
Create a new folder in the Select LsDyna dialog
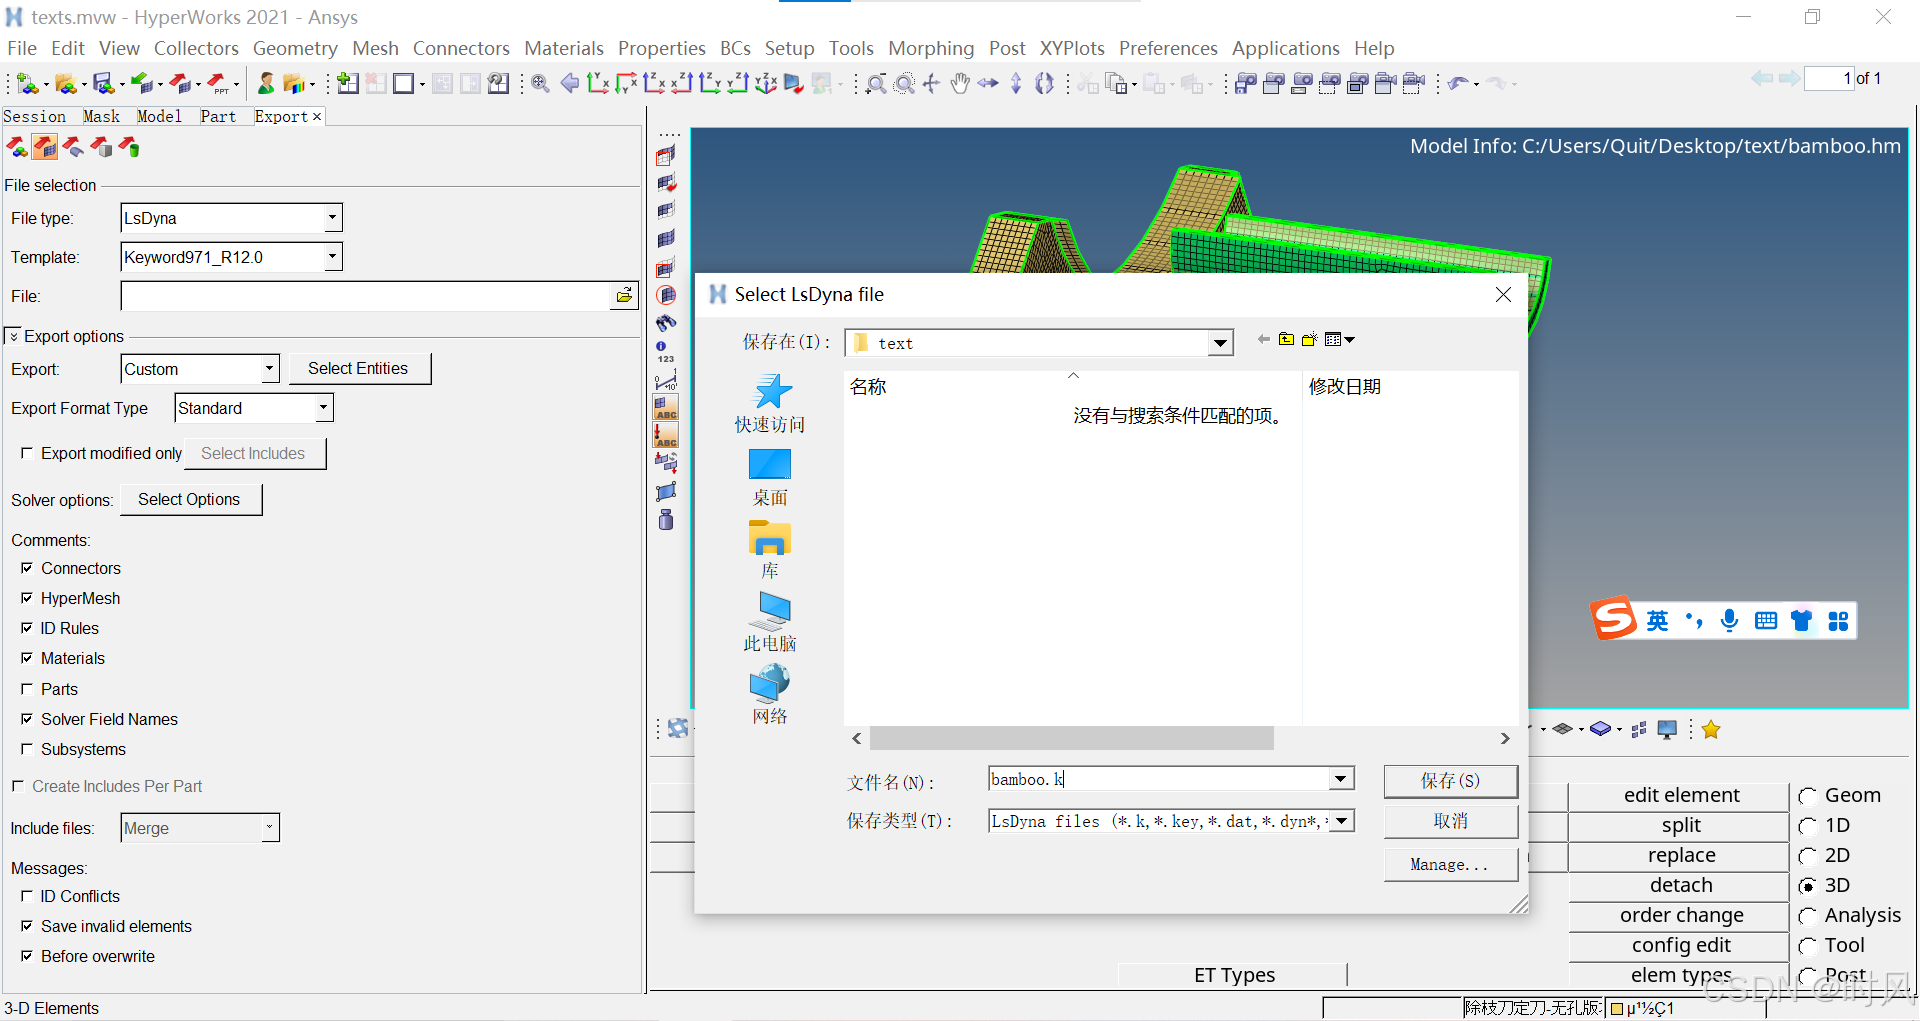click(x=1309, y=340)
